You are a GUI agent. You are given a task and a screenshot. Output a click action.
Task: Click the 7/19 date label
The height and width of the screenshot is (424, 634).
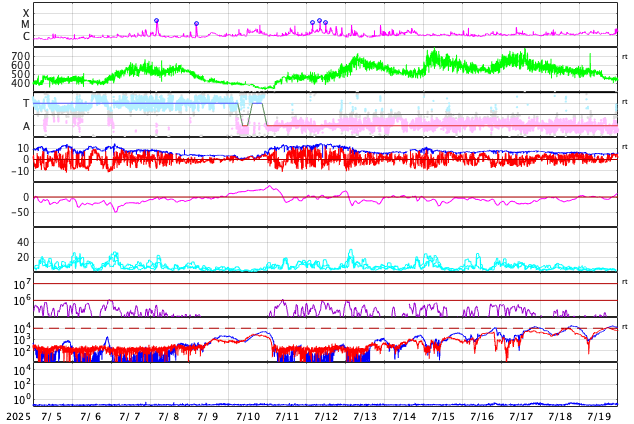[x=599, y=417]
